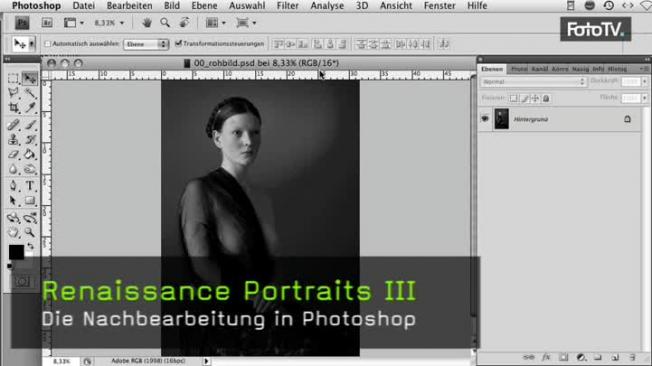Screen dimensions: 652x366
Task: Toggle Transformationssteuerungen checkbox
Action: [178, 43]
